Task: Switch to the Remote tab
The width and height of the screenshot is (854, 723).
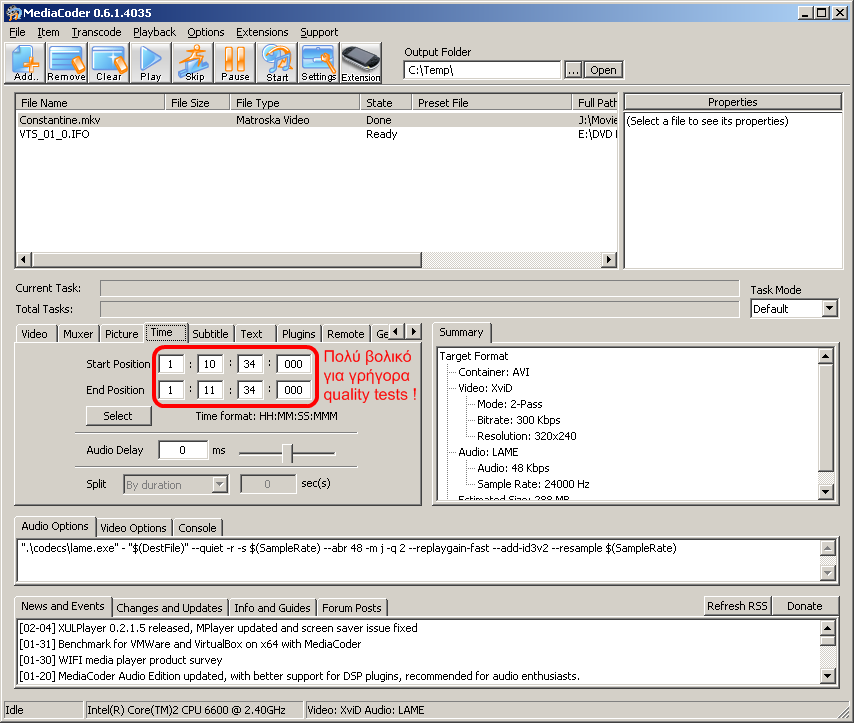Action: [346, 334]
